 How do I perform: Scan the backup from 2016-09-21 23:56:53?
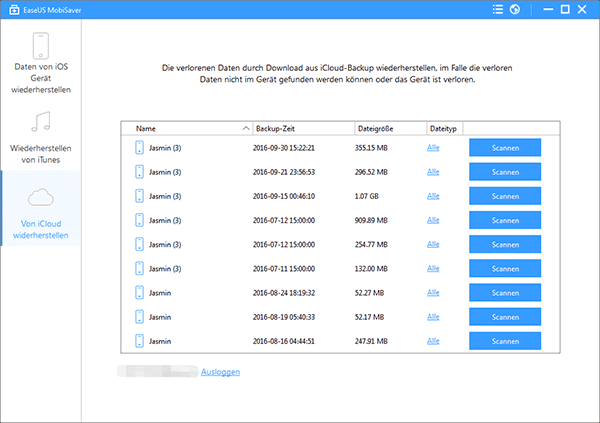(x=505, y=171)
